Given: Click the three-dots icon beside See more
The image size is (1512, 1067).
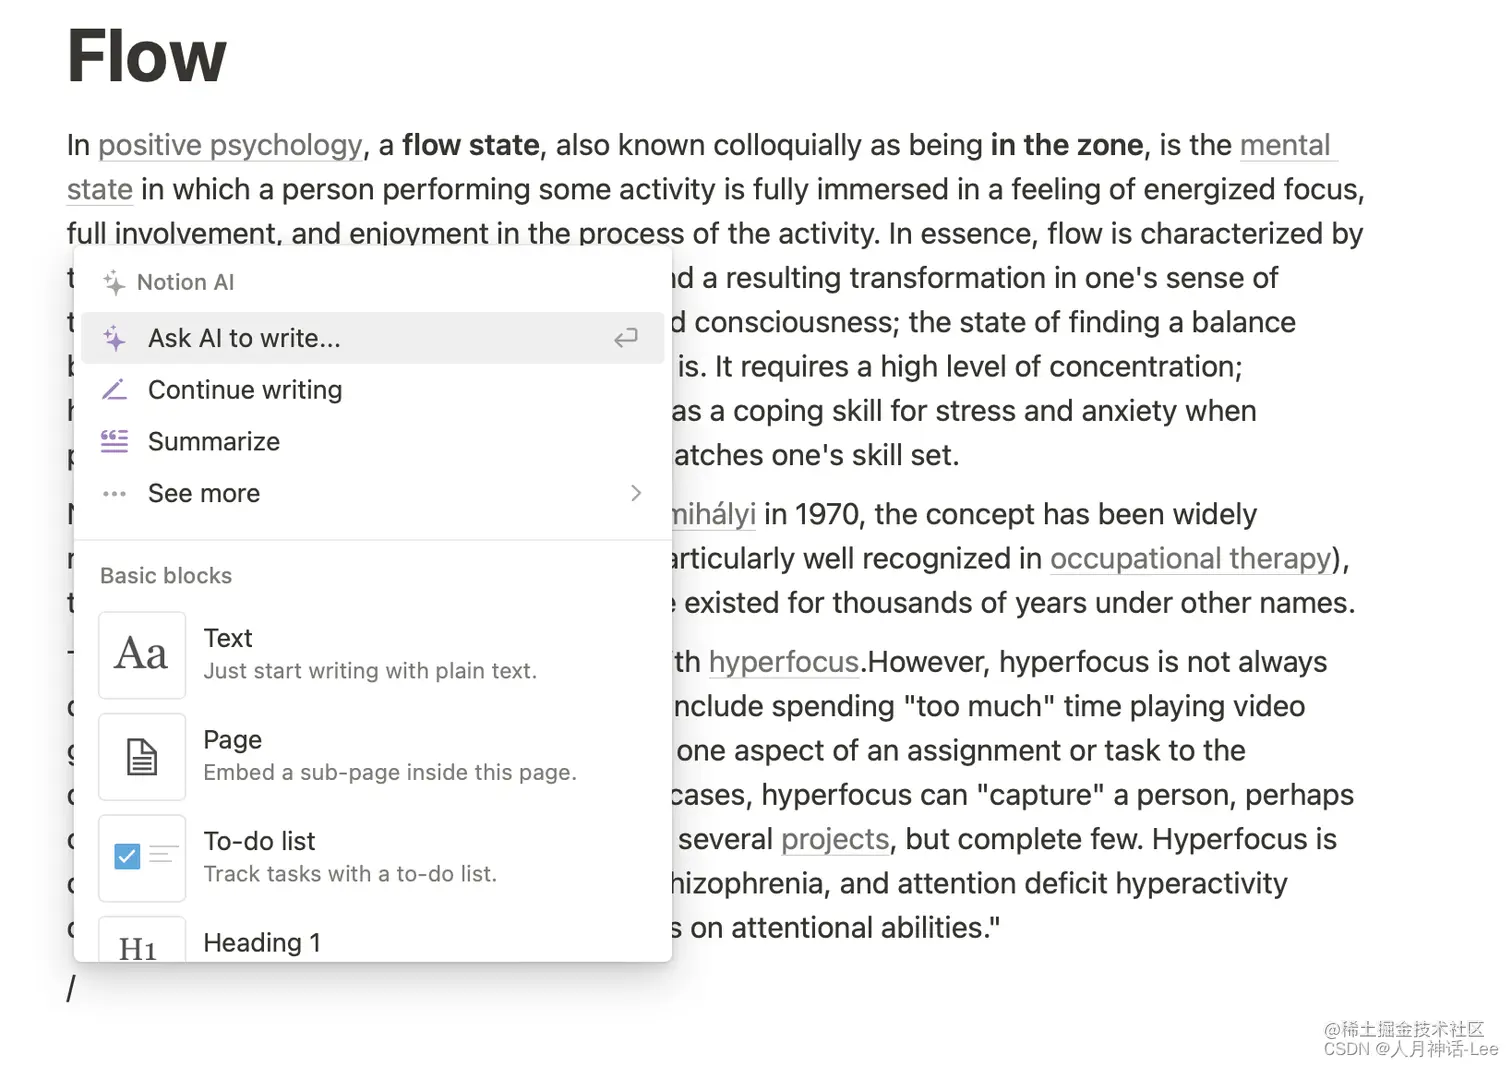Looking at the screenshot, I should click(114, 493).
